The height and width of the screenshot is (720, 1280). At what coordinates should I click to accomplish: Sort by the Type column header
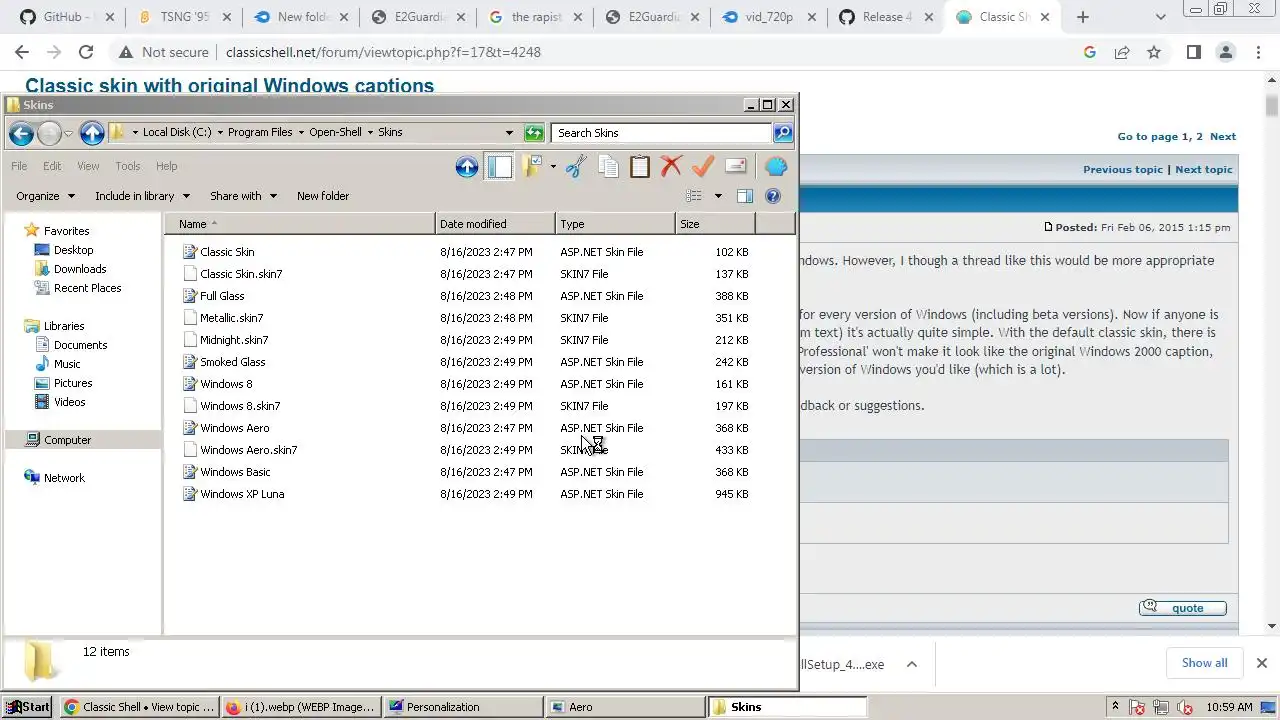point(615,224)
